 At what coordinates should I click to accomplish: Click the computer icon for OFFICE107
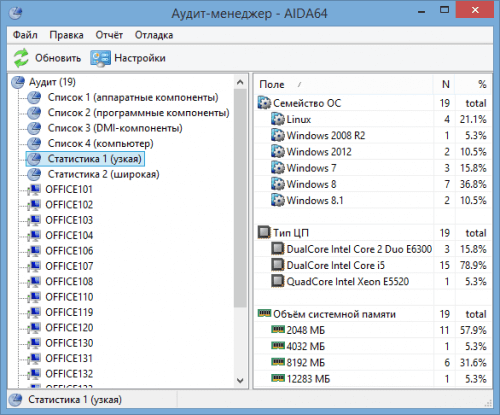coord(34,266)
